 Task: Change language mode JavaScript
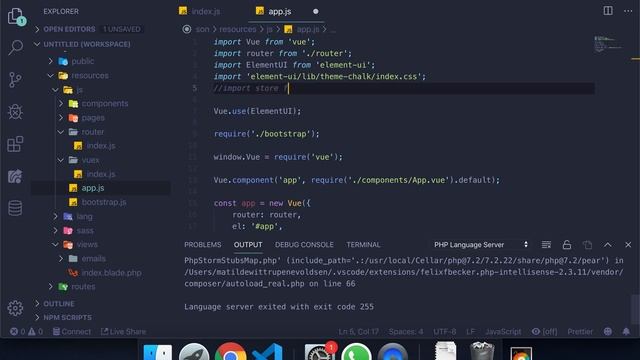click(503, 331)
